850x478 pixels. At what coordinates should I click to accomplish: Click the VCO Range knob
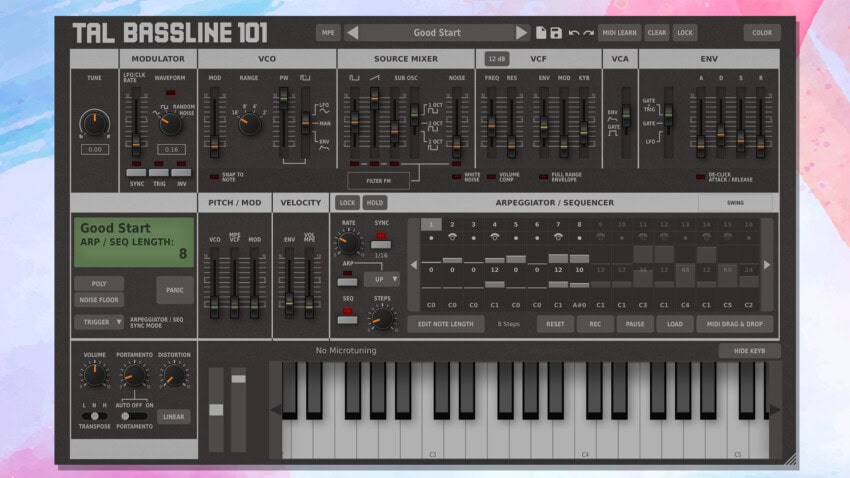click(x=249, y=124)
